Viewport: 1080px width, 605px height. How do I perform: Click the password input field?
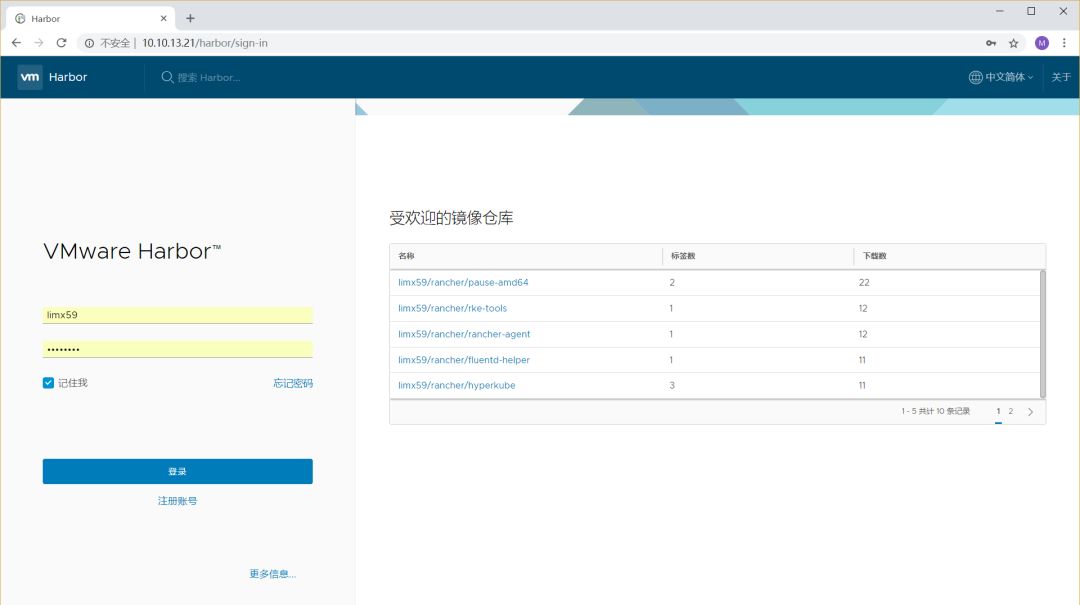178,349
